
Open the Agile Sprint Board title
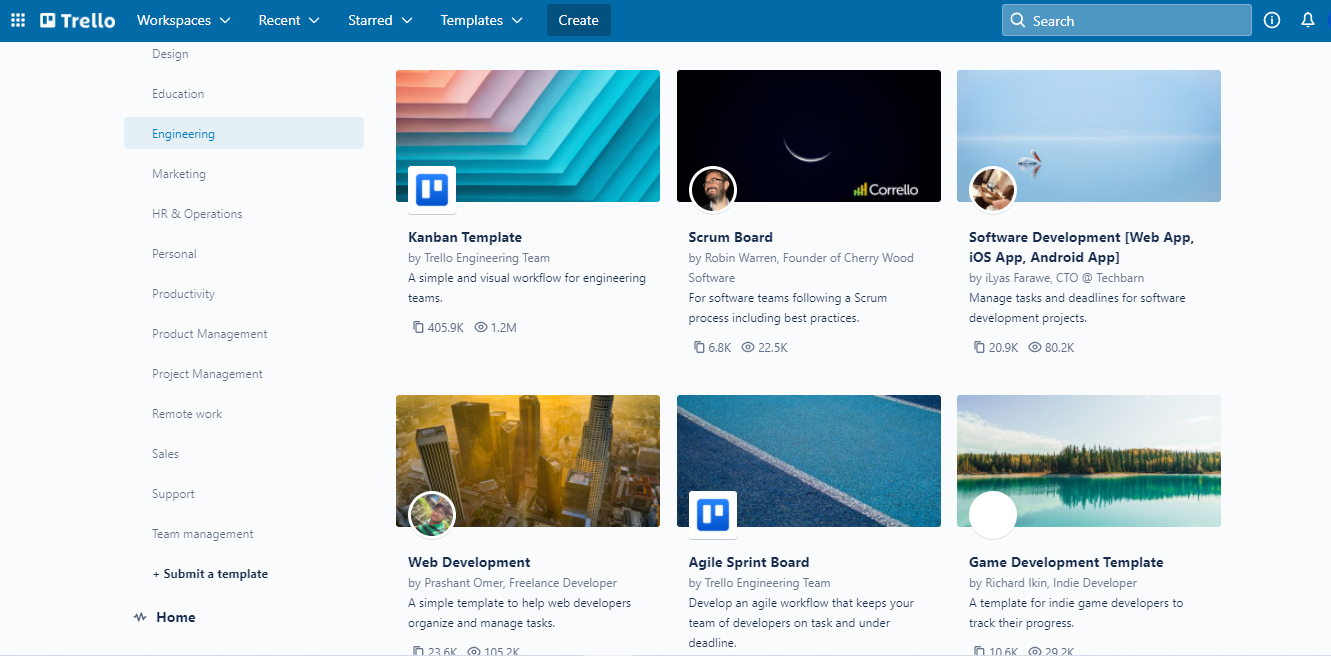(749, 562)
